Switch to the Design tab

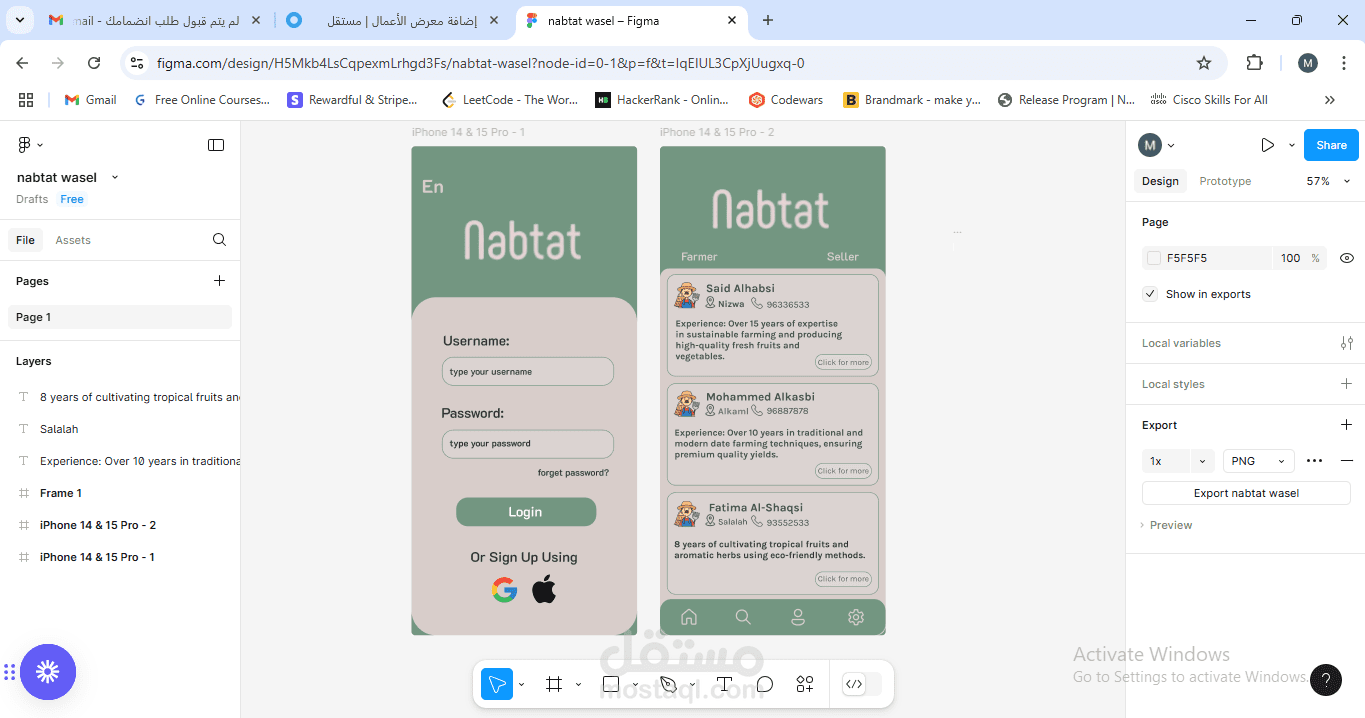[x=1160, y=181]
